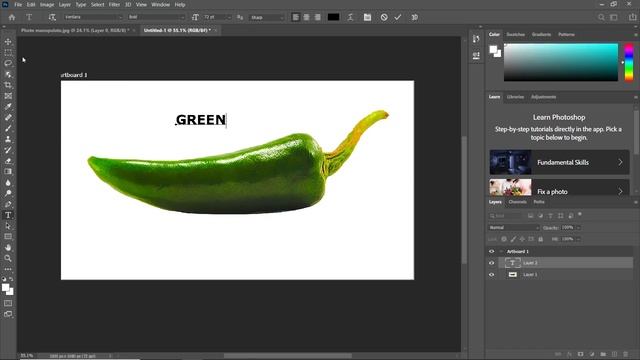The width and height of the screenshot is (640, 360).
Task: Open the anti-aliasing Sharp dropdown
Action: tap(267, 17)
